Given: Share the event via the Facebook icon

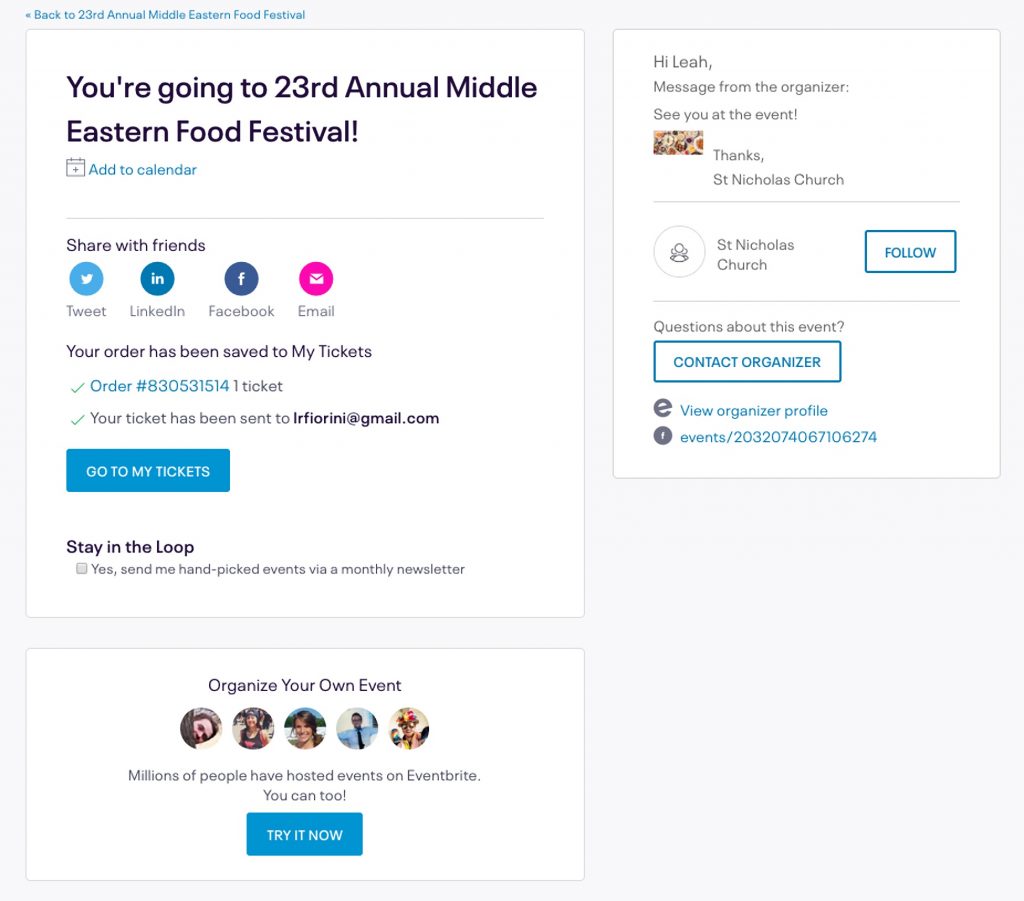Looking at the screenshot, I should tap(241, 278).
